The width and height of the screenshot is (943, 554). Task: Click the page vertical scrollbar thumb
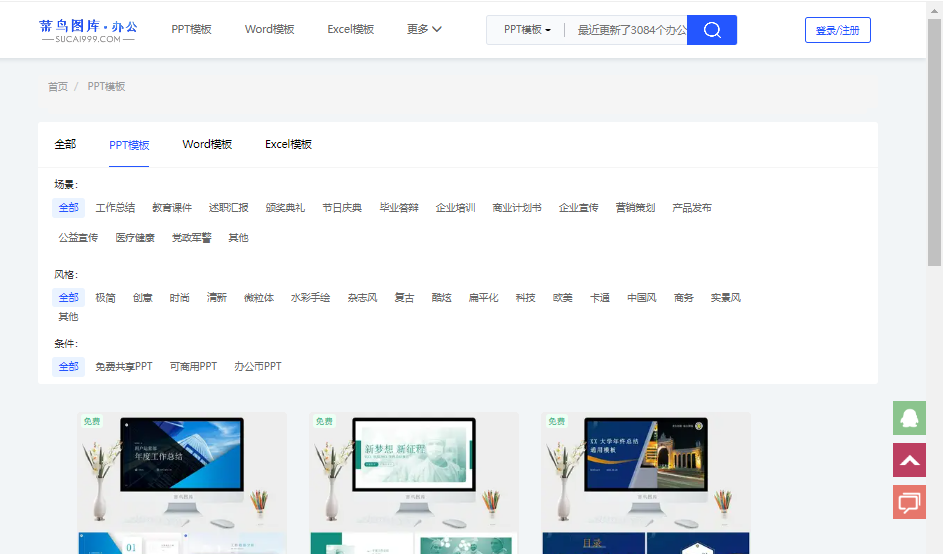tap(934, 143)
